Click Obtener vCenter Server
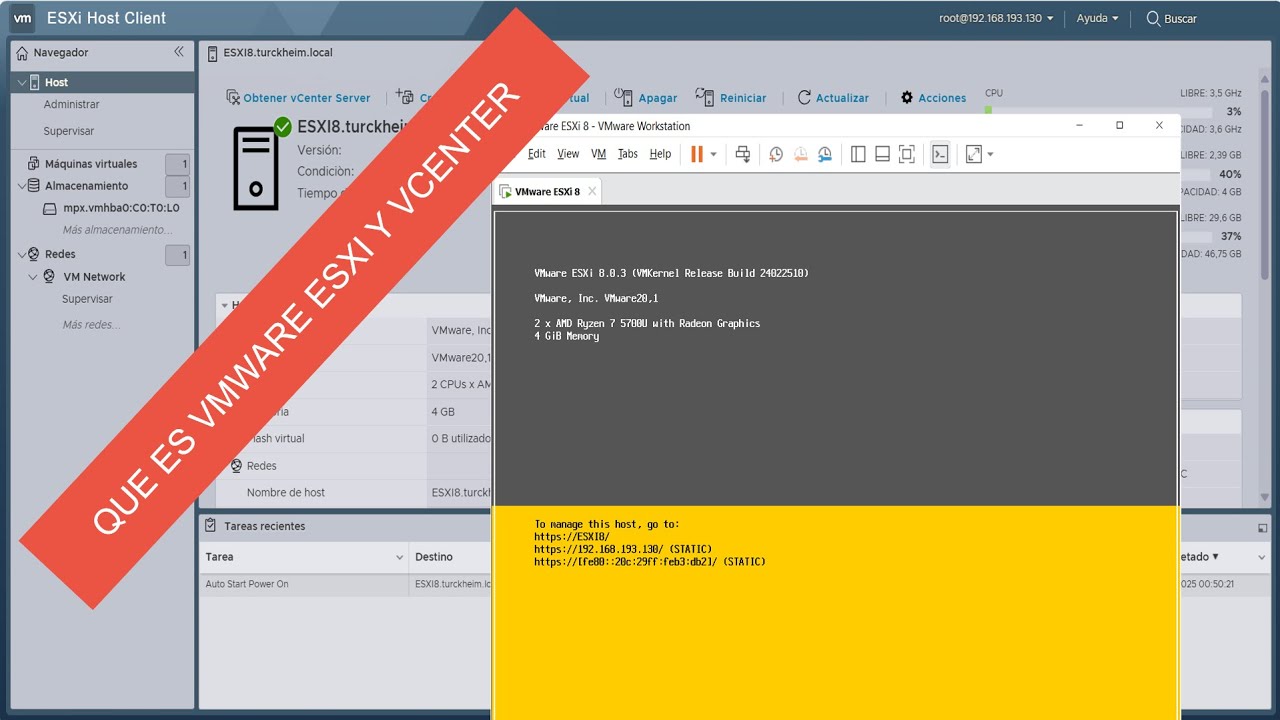The width and height of the screenshot is (1280, 720). pyautogui.click(x=299, y=98)
